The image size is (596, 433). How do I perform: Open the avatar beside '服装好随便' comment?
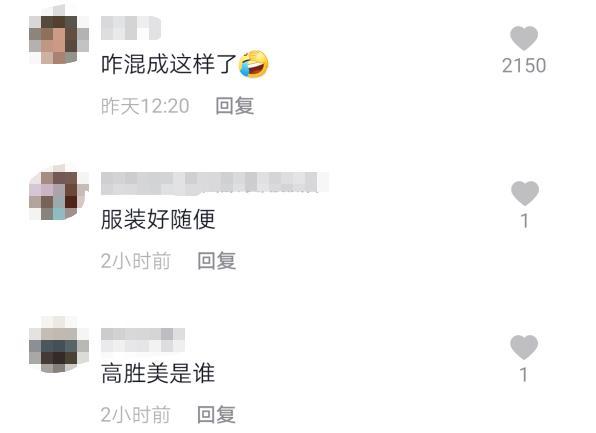tap(59, 195)
